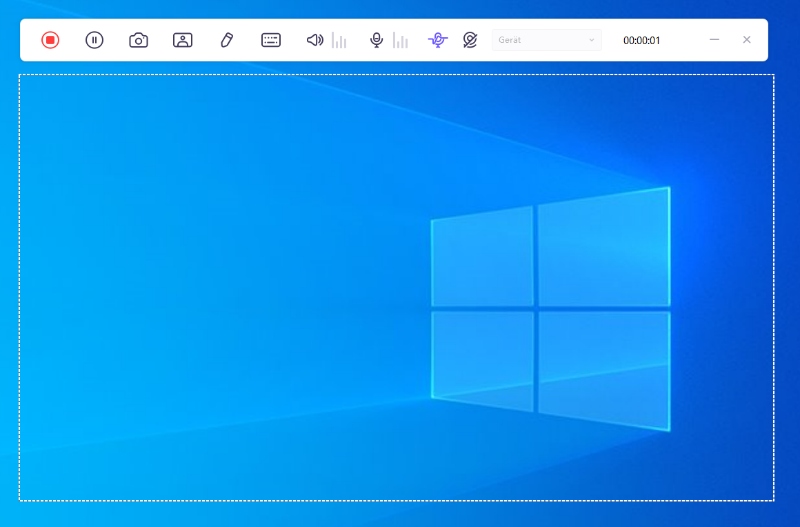Click the bottom-right corner of the recording frame
This screenshot has height=527, width=800.
(x=773, y=499)
